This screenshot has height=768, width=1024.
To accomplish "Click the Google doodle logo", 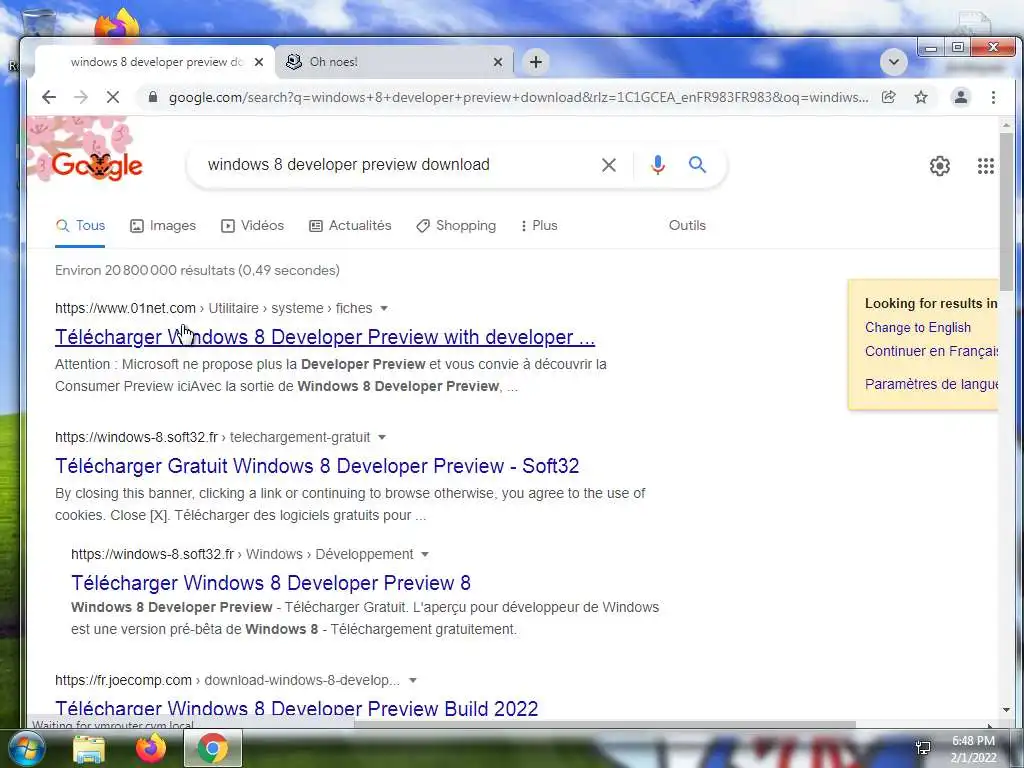I will pos(97,165).
